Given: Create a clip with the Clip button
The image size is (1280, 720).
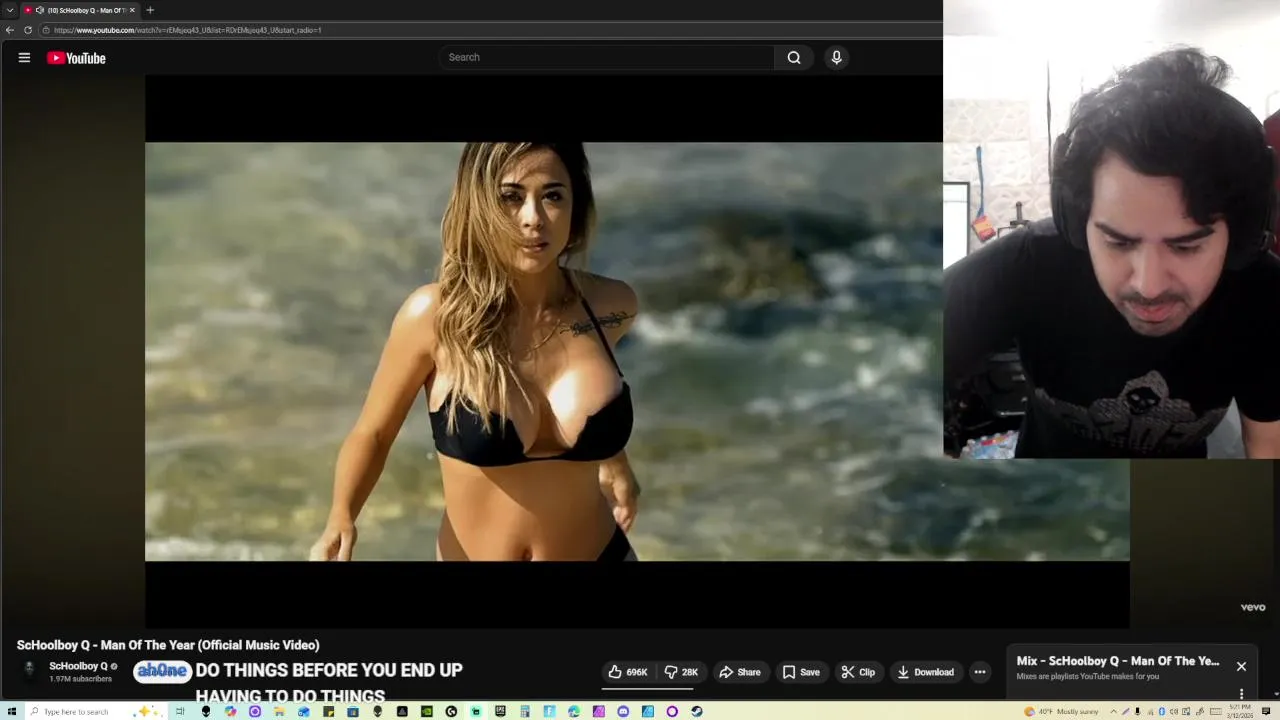Looking at the screenshot, I should 858,672.
